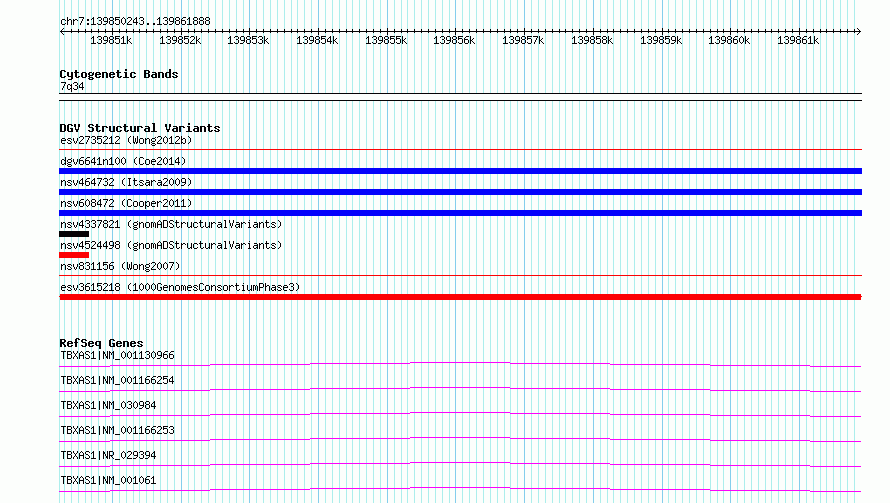
Task: Click the 139853k ruler tick label
Action: 248,40
